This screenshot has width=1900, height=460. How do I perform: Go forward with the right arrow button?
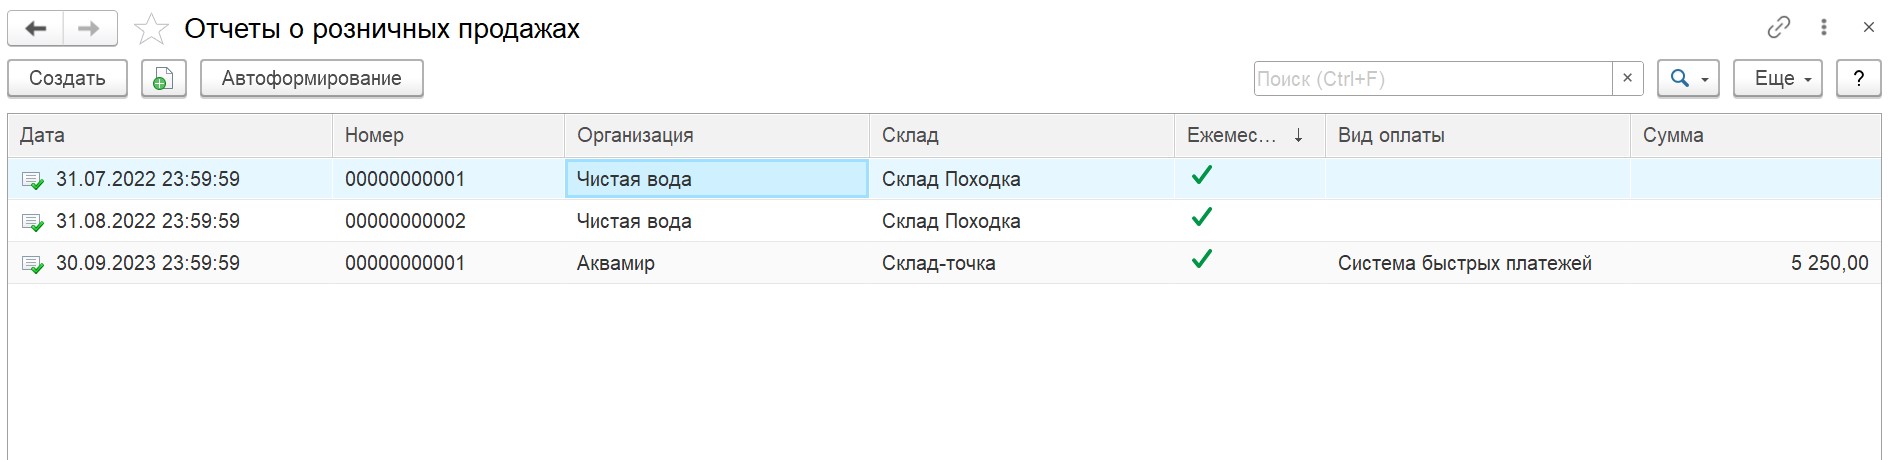pyautogui.click(x=90, y=29)
